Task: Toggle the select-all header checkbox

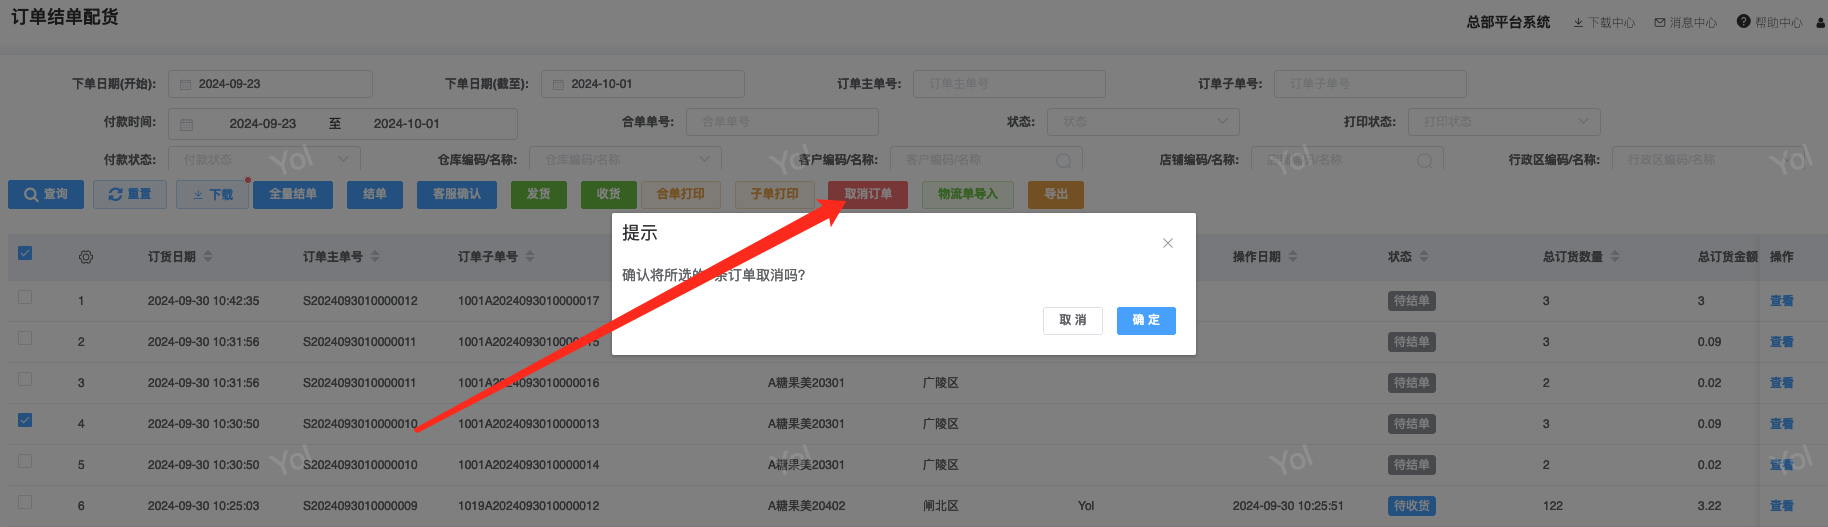Action: point(25,253)
